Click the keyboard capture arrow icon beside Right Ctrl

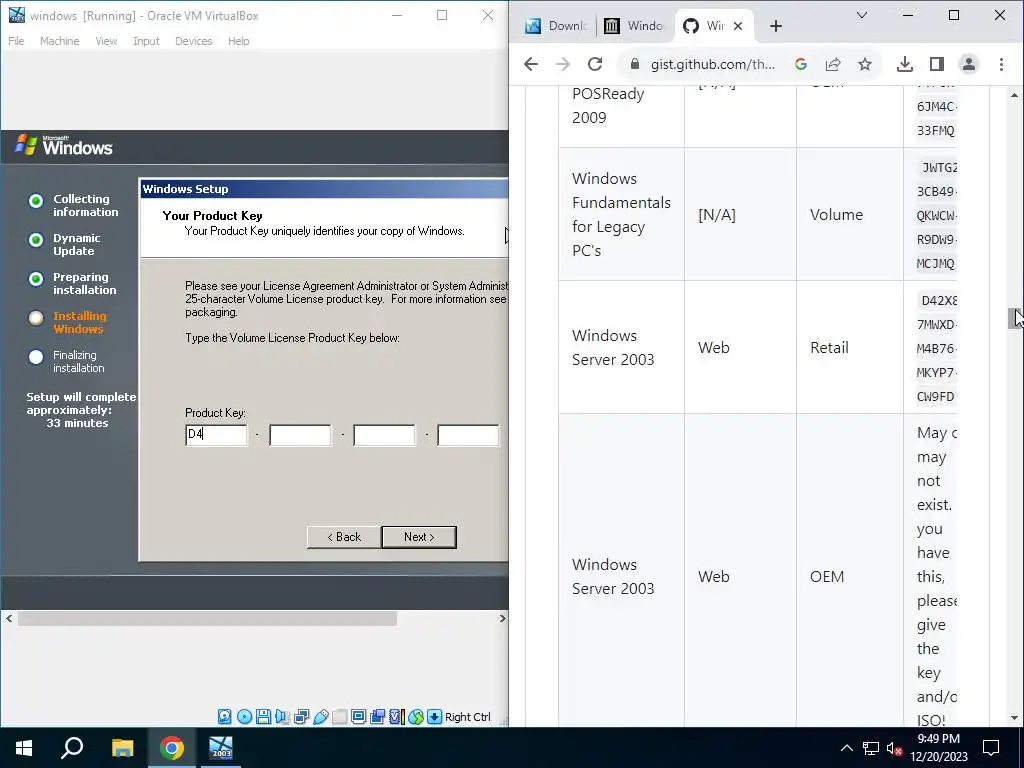(435, 716)
